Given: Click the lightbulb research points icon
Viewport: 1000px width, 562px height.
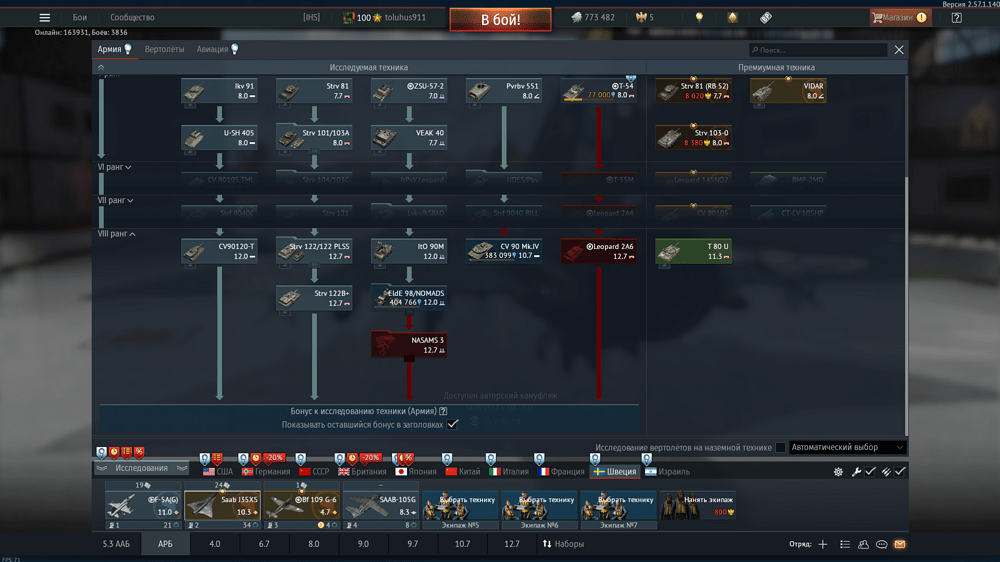Looking at the screenshot, I should [x=699, y=18].
